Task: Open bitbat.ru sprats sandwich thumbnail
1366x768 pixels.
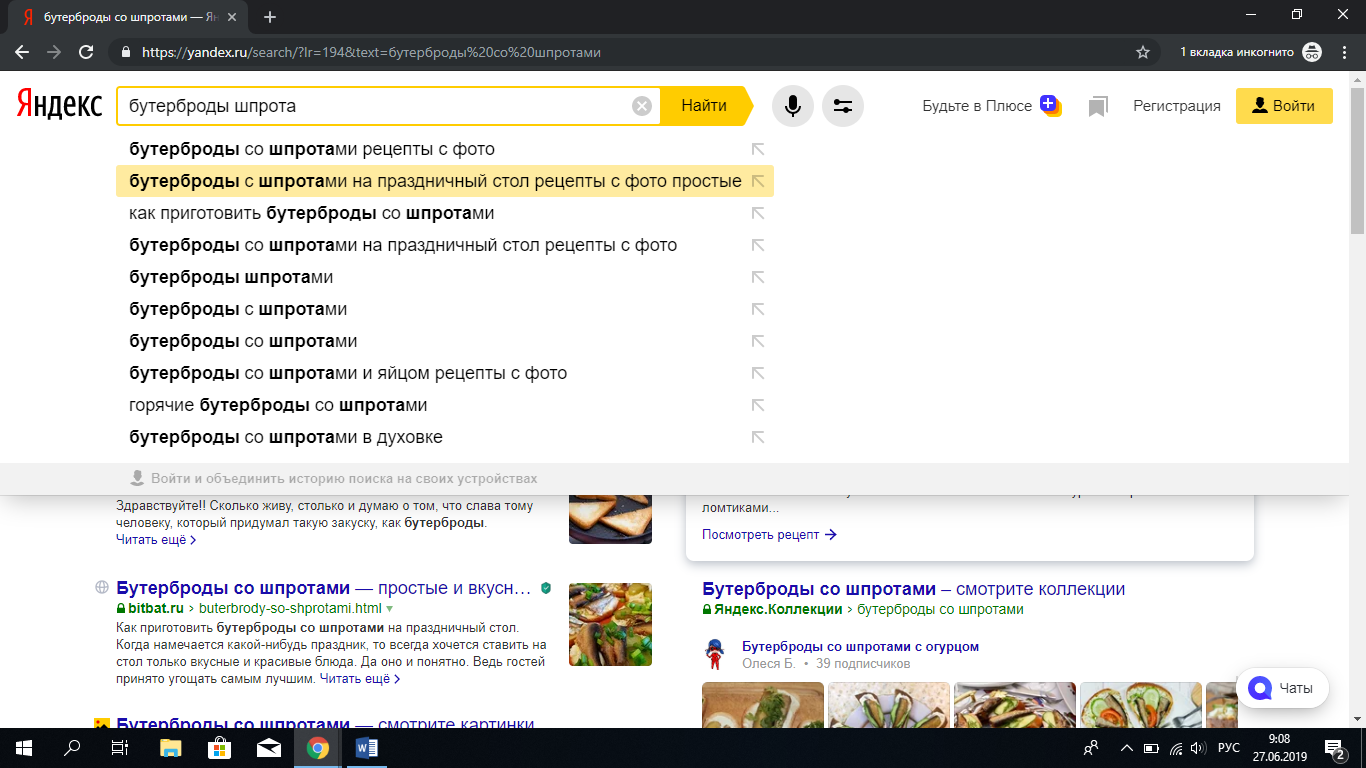Action: click(610, 625)
